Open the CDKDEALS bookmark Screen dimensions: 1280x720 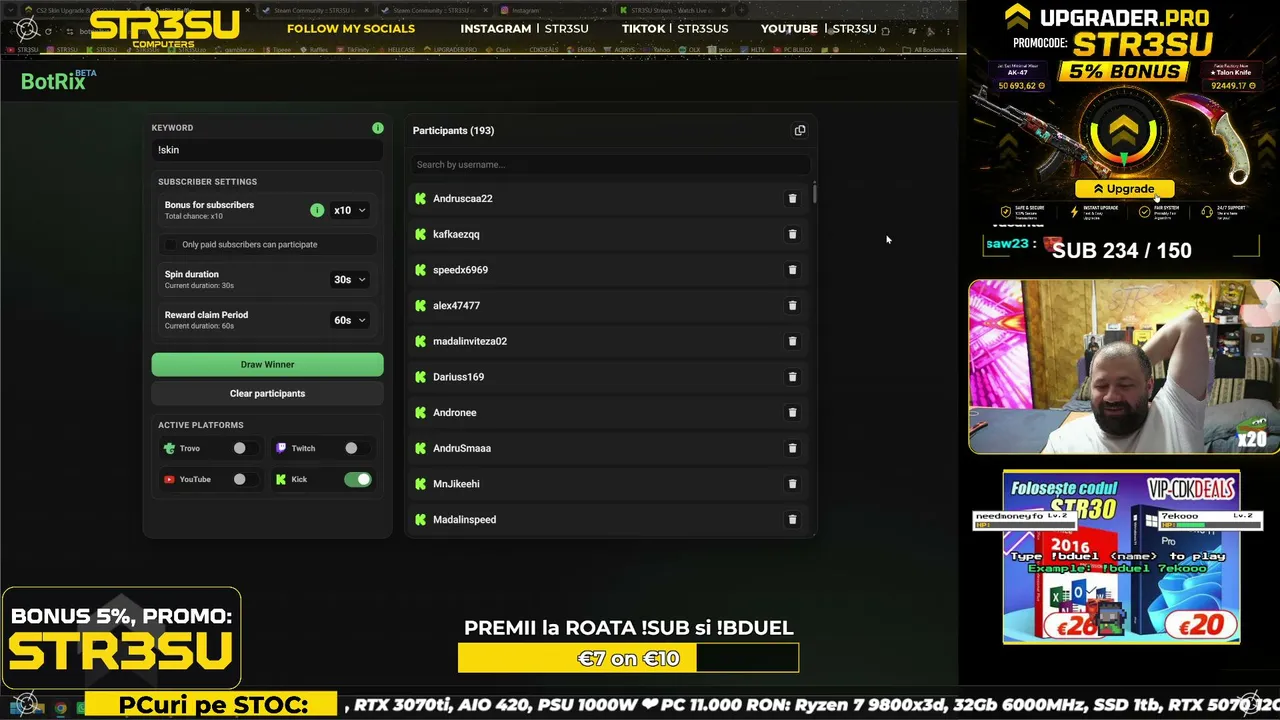[x=540, y=49]
